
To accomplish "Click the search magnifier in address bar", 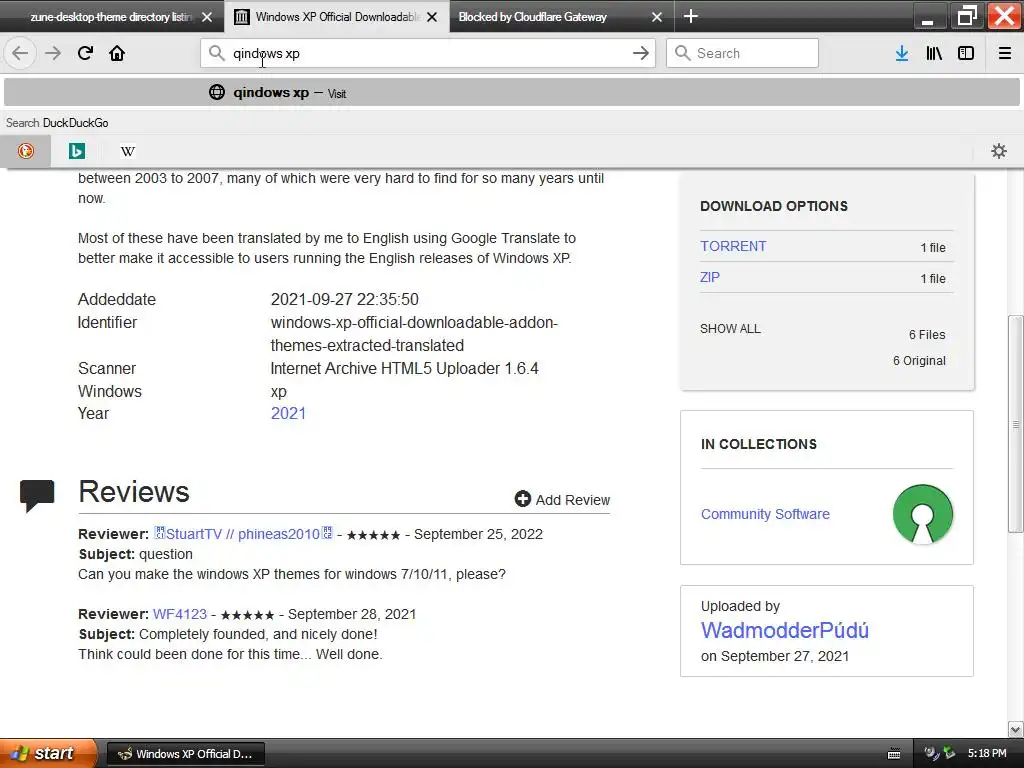I will 216,53.
